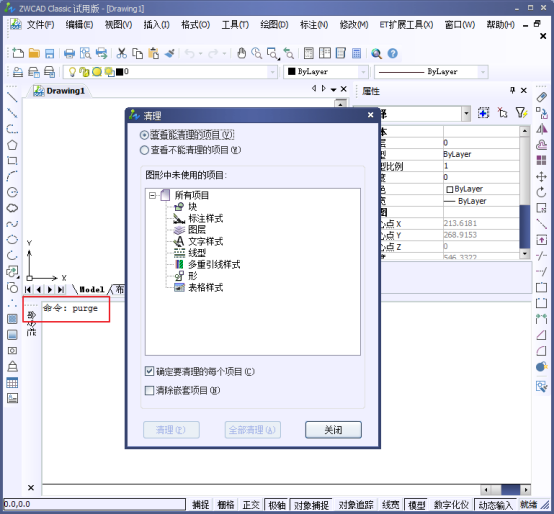Select radio 查看不能清理的项目
Screen dimensions: 554x514
(x=144, y=150)
